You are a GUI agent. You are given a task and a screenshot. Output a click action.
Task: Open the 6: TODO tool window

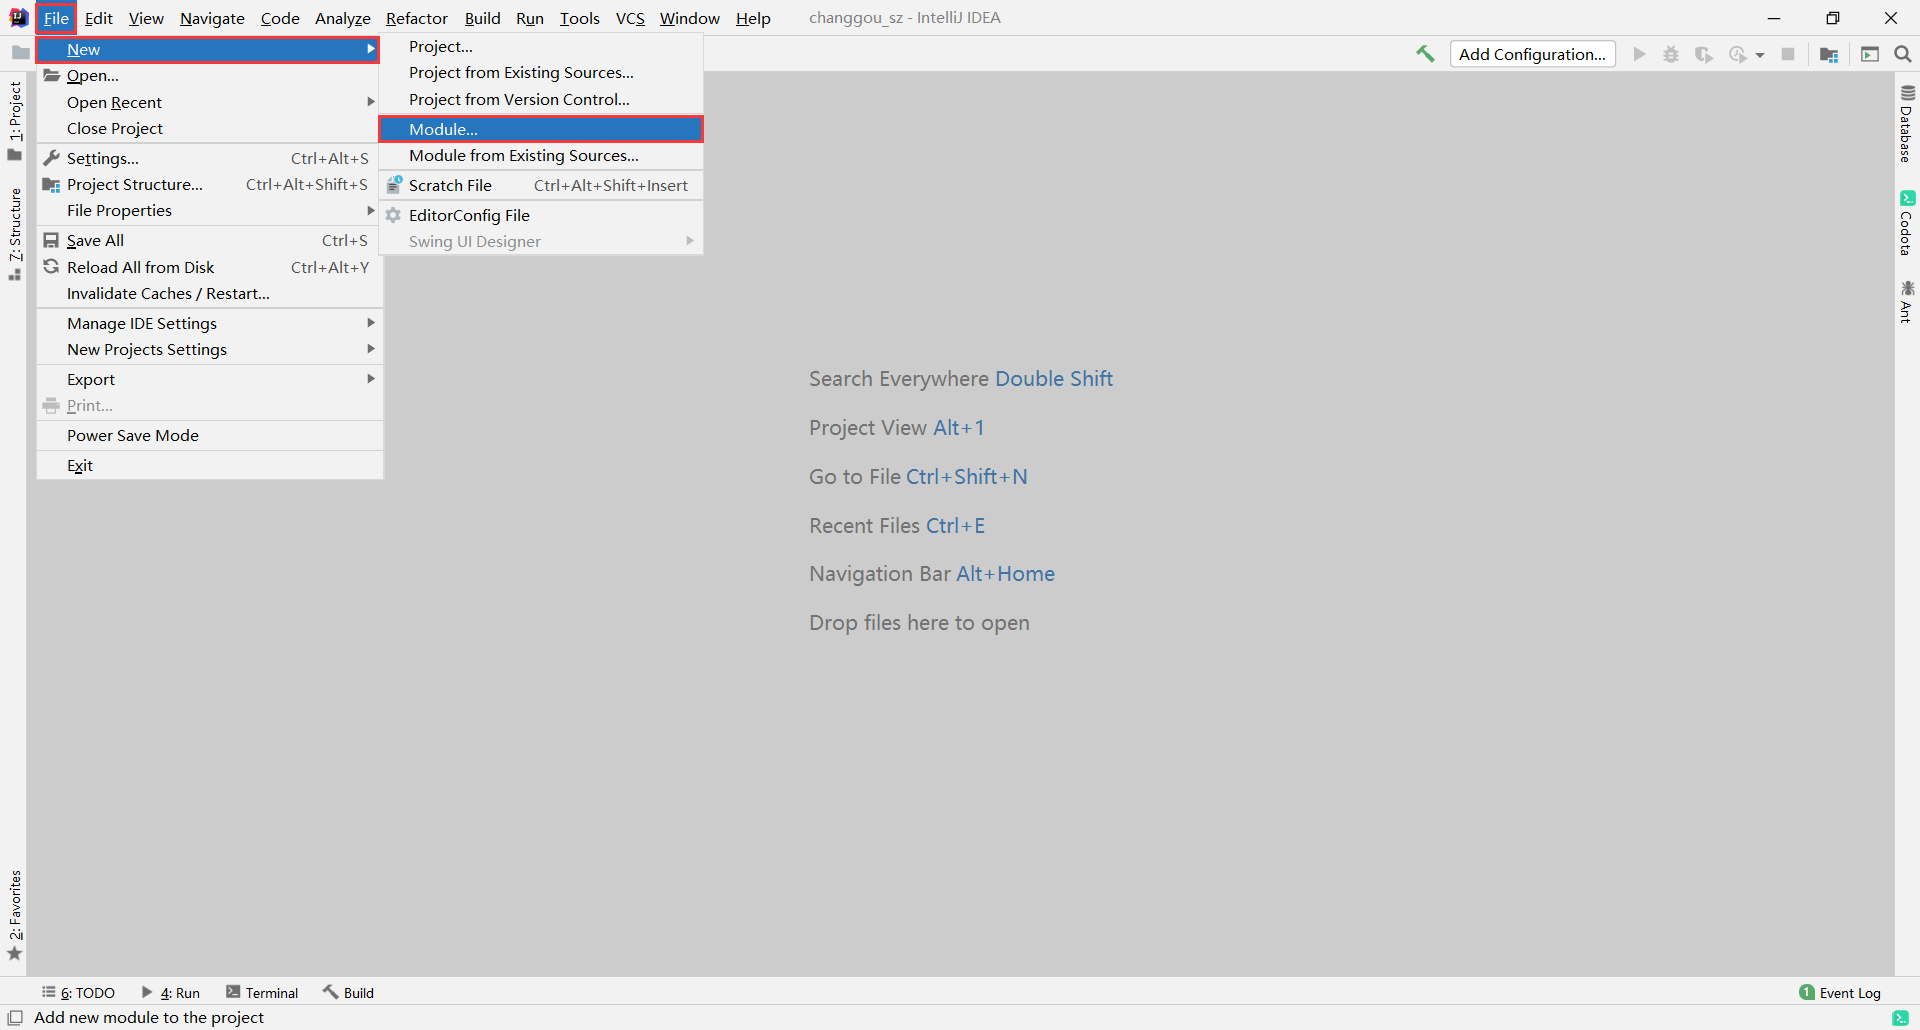pos(78,992)
